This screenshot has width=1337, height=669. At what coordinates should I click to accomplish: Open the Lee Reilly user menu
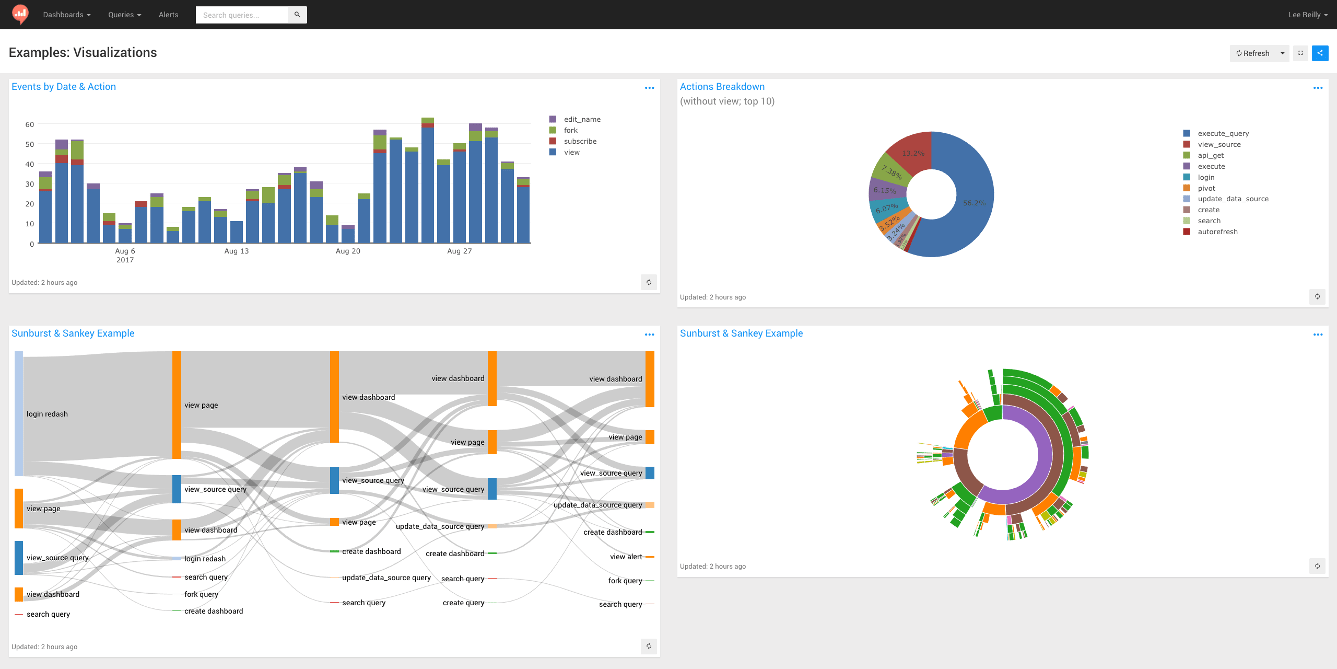point(1307,15)
